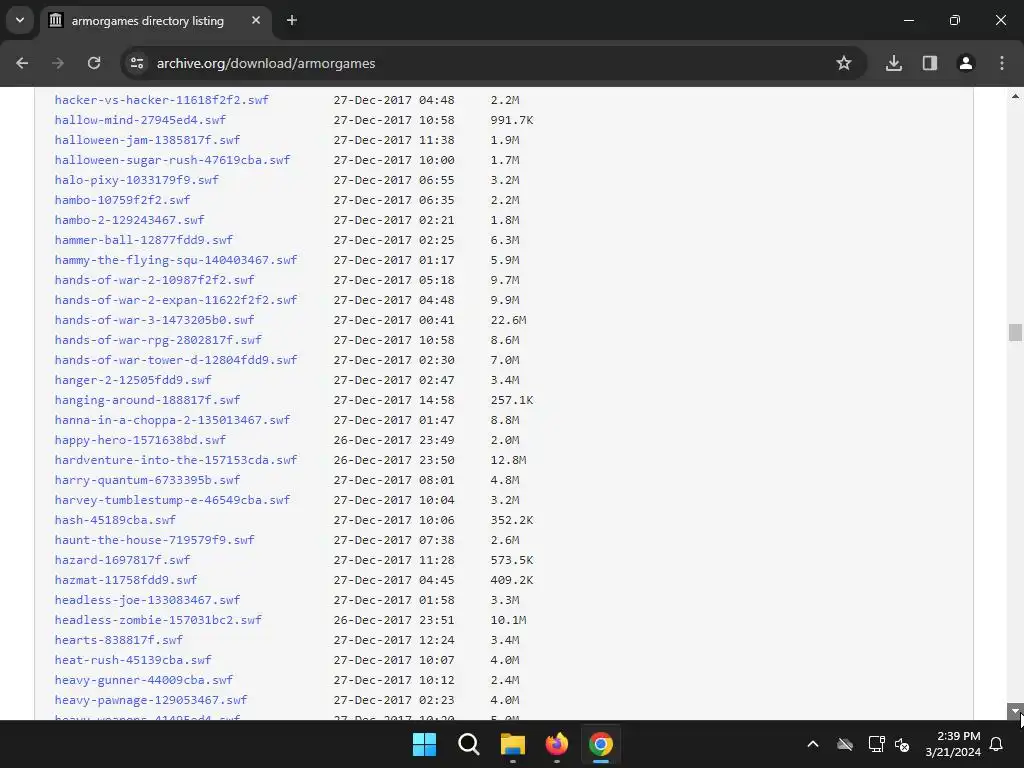Open hazard-1697817f.swf link

[x=123, y=560]
